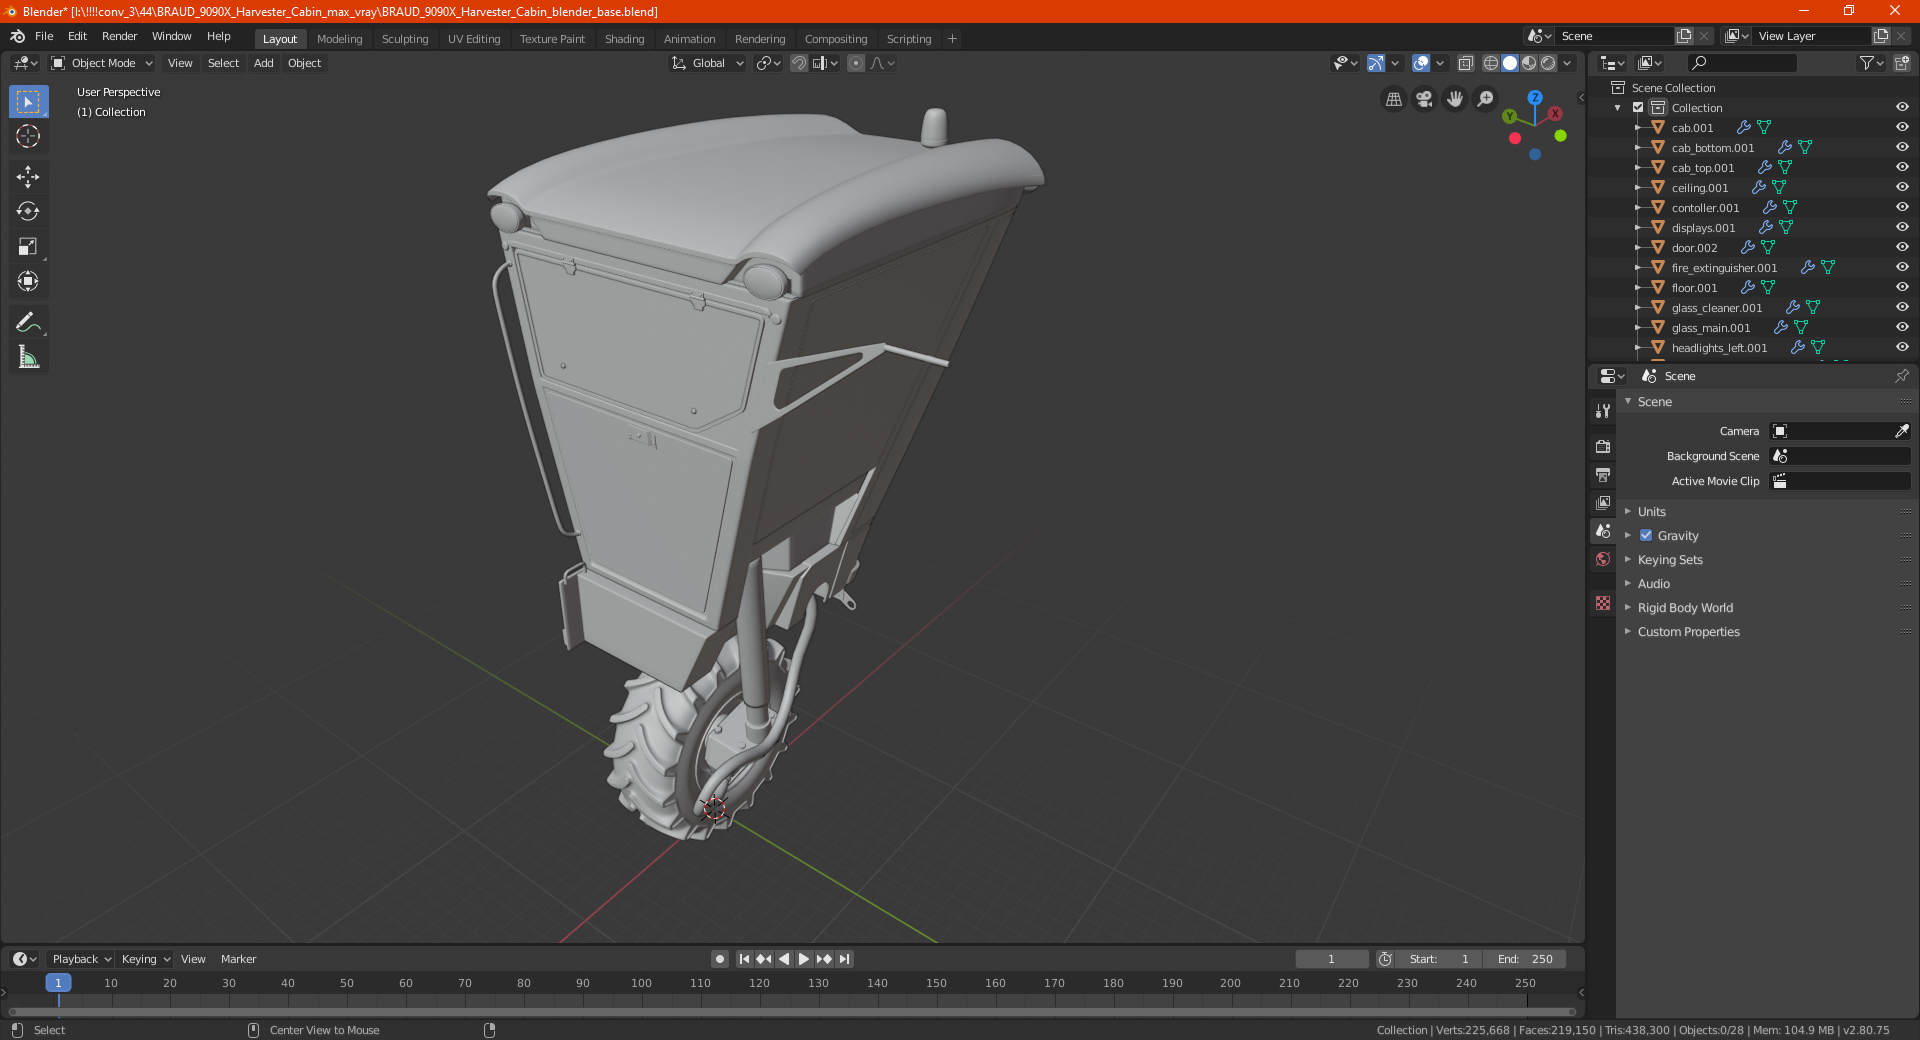Hide cab.001 object in viewport
The image size is (1920, 1040).
pos(1902,128)
